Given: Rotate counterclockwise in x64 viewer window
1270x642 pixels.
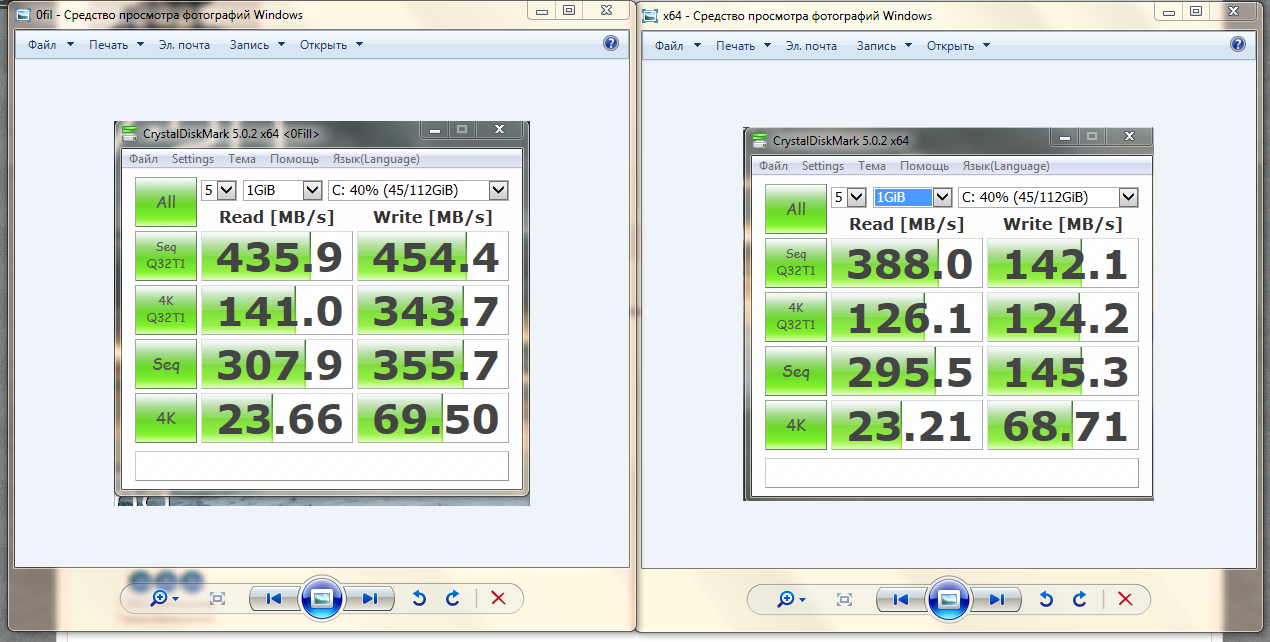Looking at the screenshot, I should (x=1047, y=599).
